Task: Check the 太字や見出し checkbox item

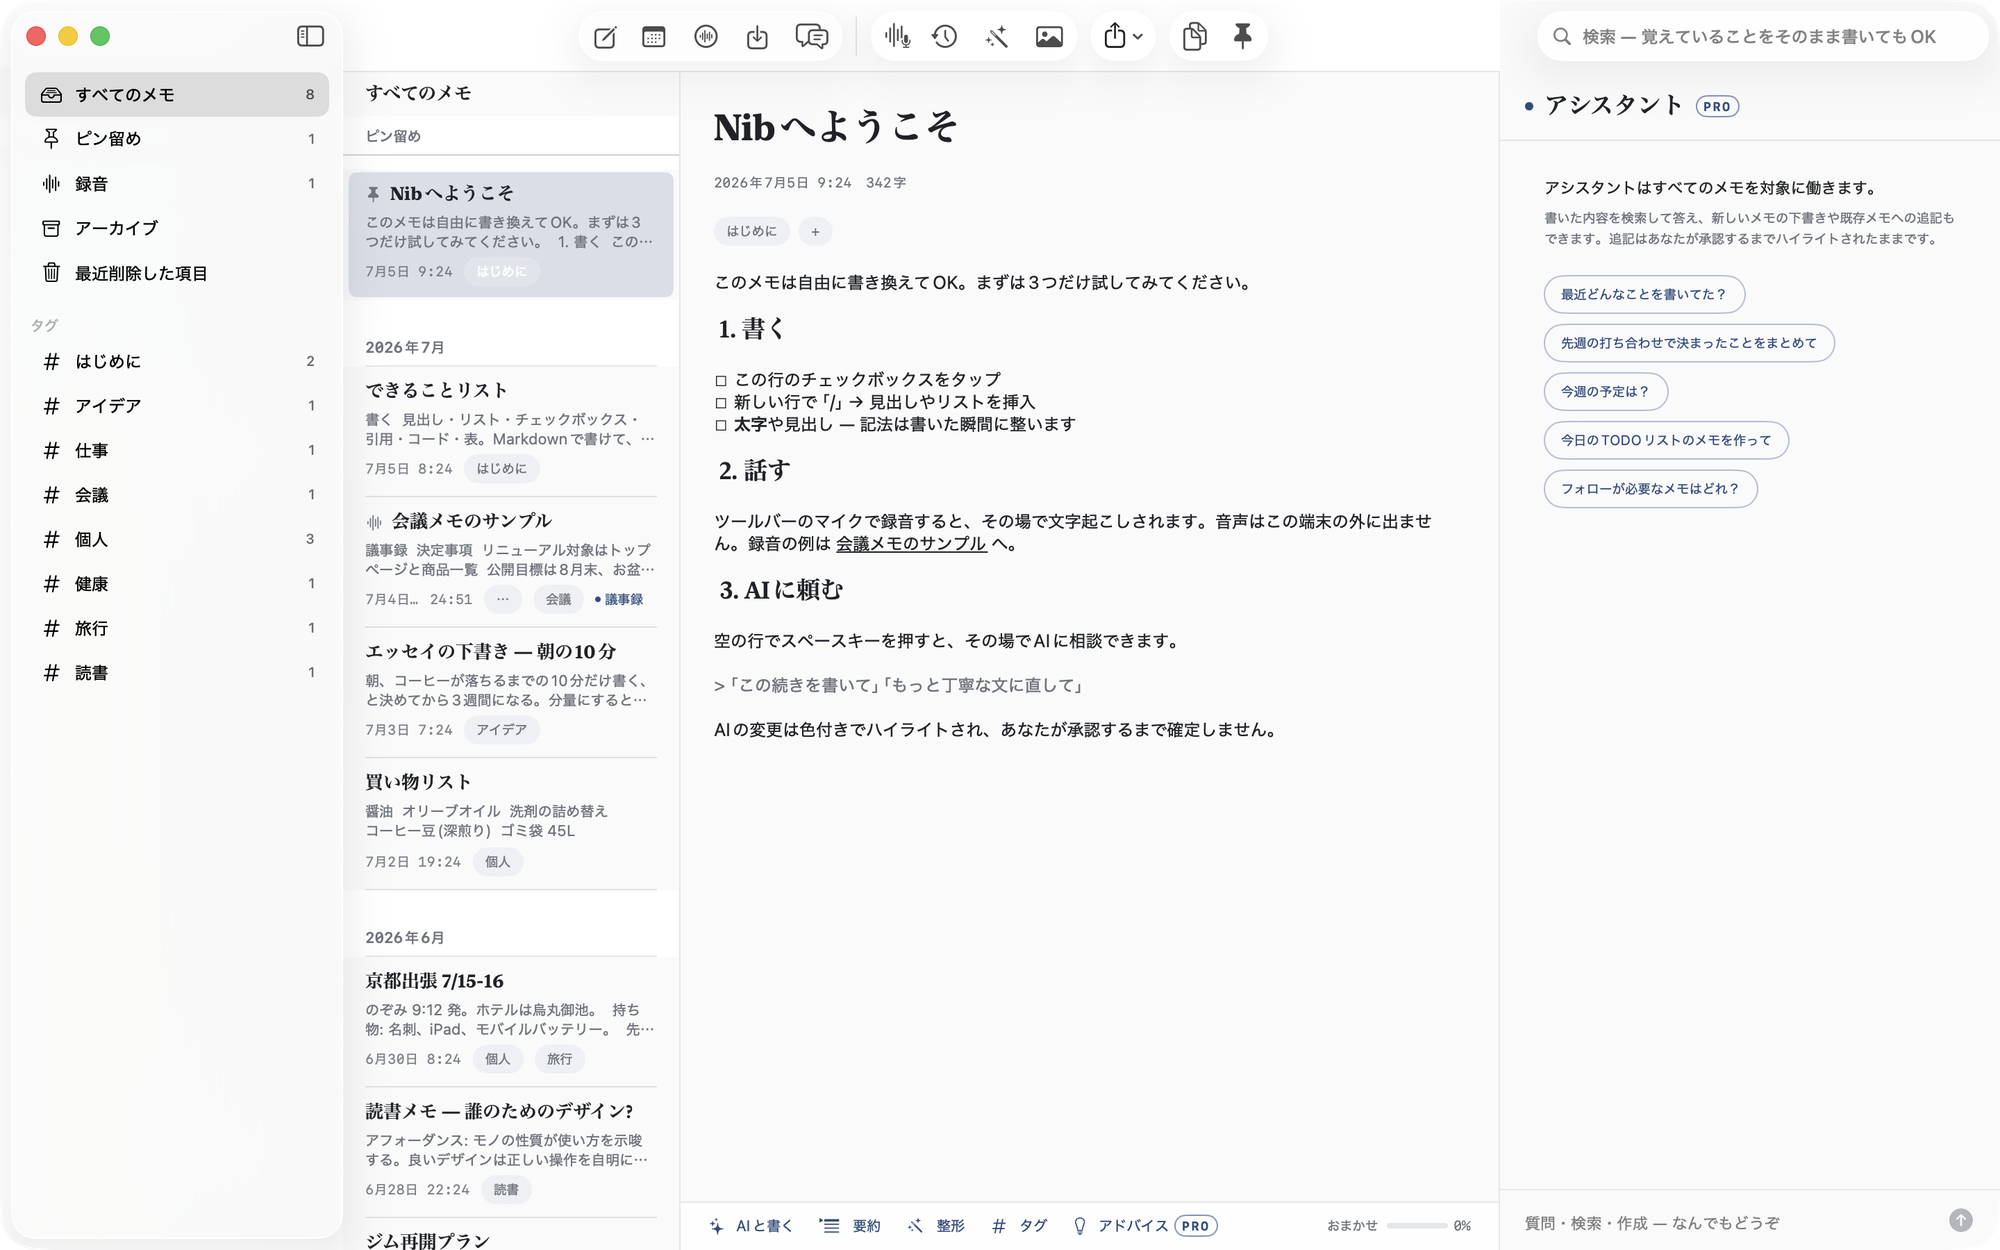Action: coord(721,425)
